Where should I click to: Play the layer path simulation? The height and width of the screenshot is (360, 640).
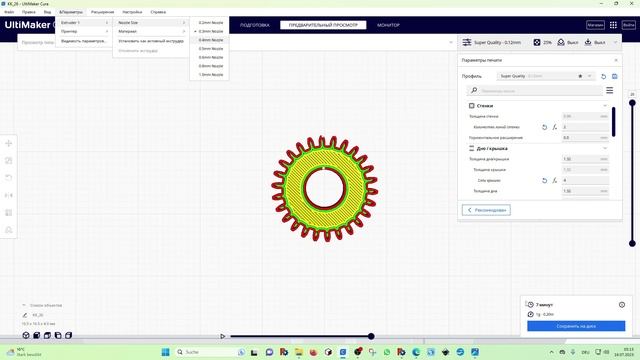click(222, 336)
